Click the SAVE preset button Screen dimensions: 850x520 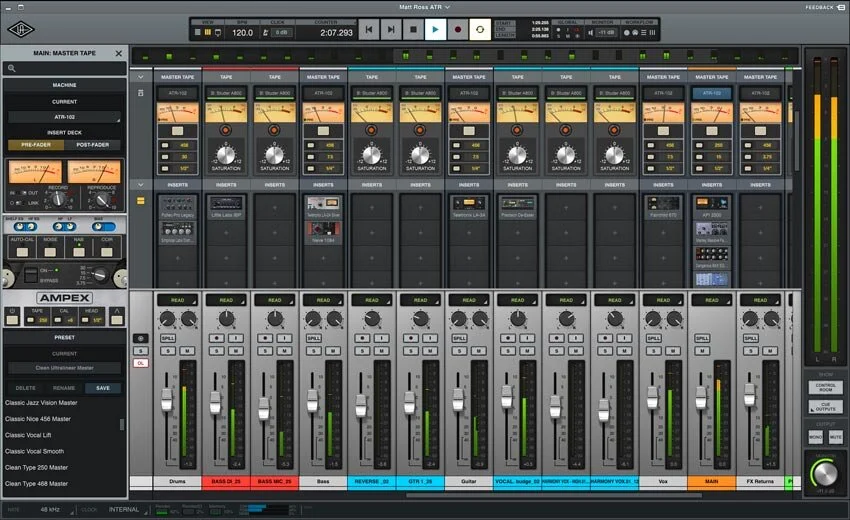103,388
